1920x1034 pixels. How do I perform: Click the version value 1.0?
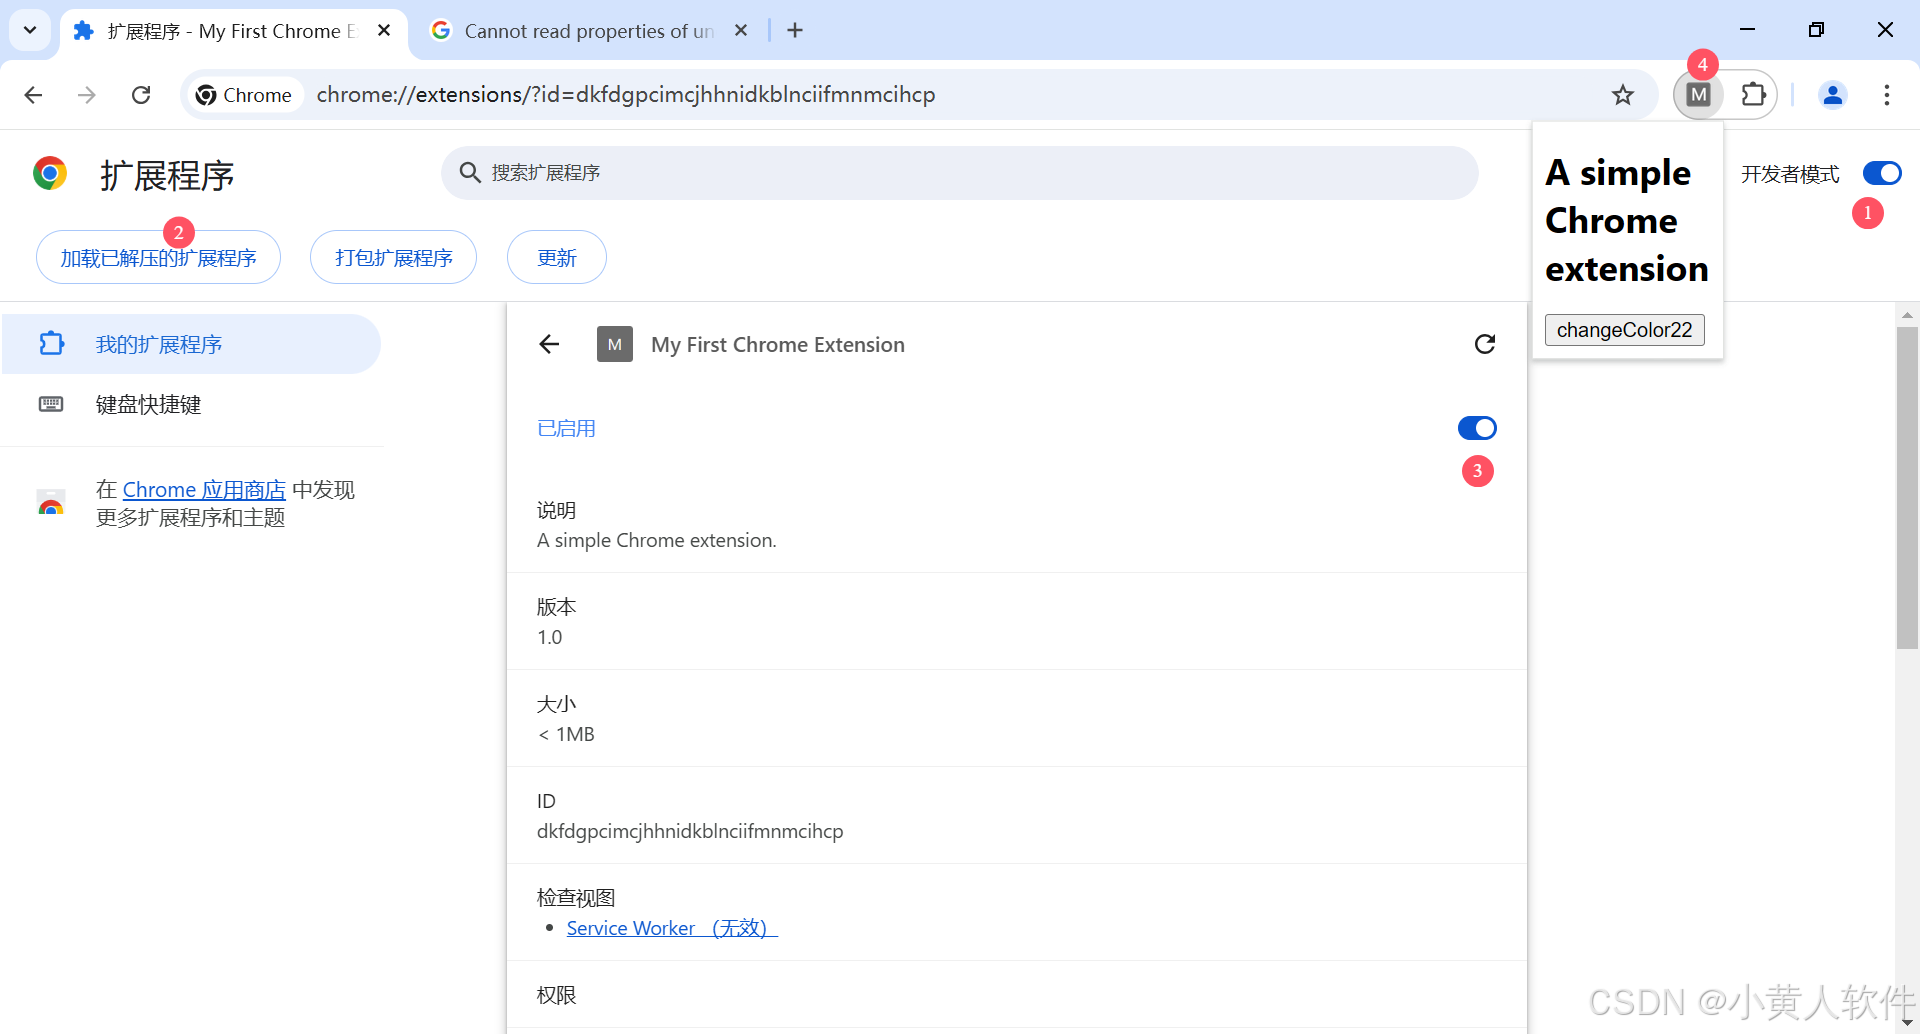550,638
